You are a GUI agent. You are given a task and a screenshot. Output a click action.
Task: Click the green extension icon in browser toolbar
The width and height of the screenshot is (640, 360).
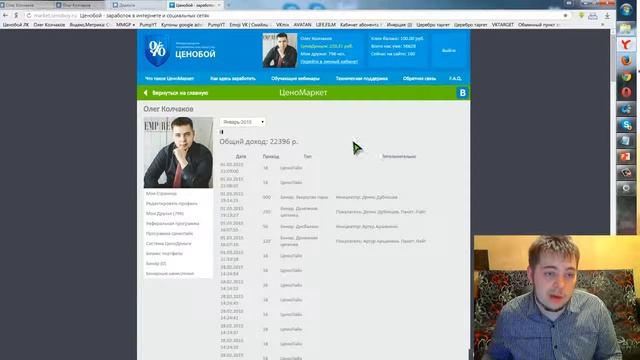(x=581, y=16)
